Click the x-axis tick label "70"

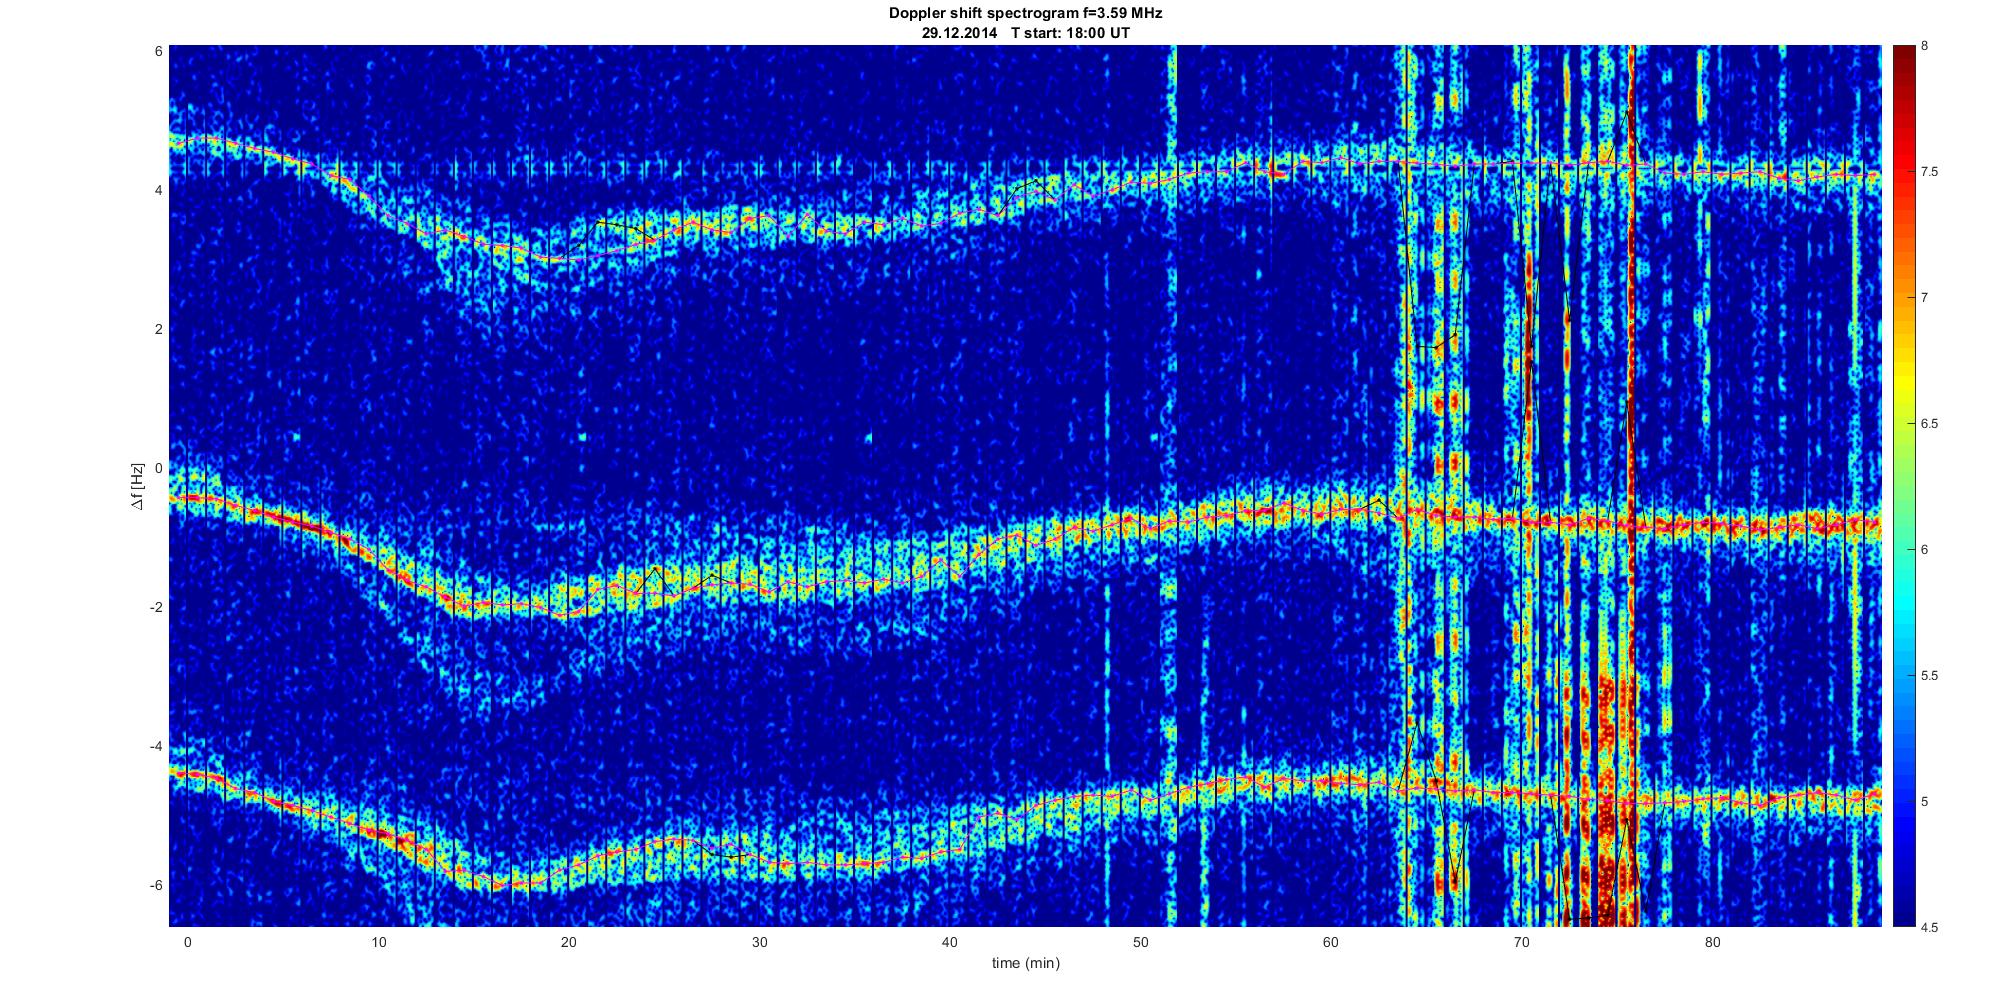point(1521,942)
